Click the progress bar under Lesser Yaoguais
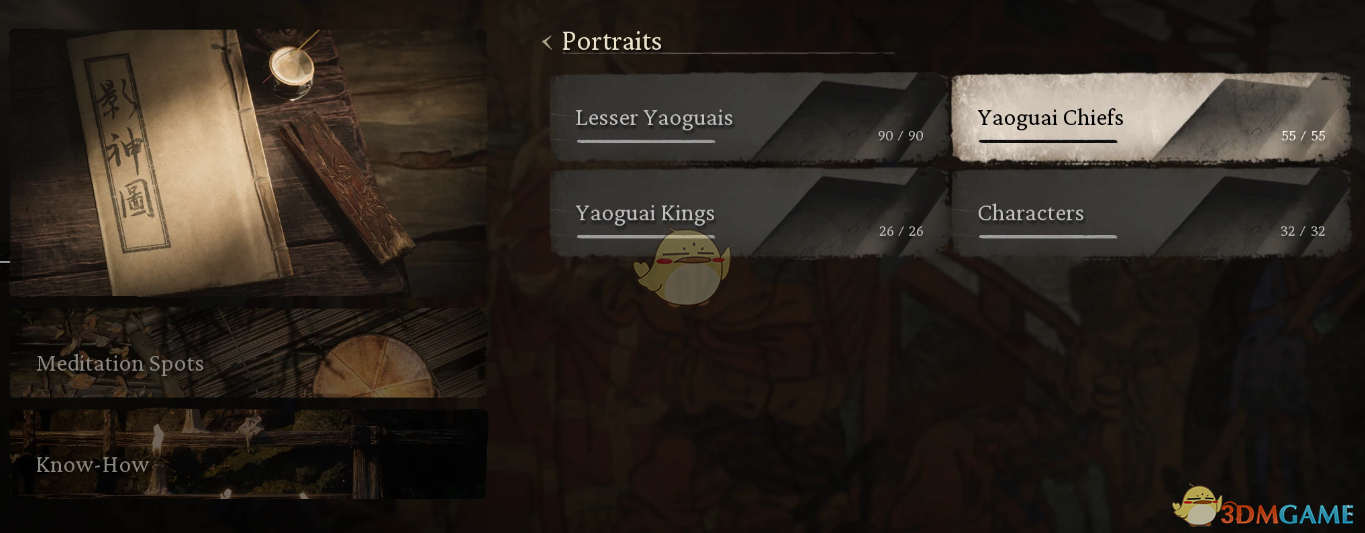This screenshot has width=1365, height=533. coord(646,141)
